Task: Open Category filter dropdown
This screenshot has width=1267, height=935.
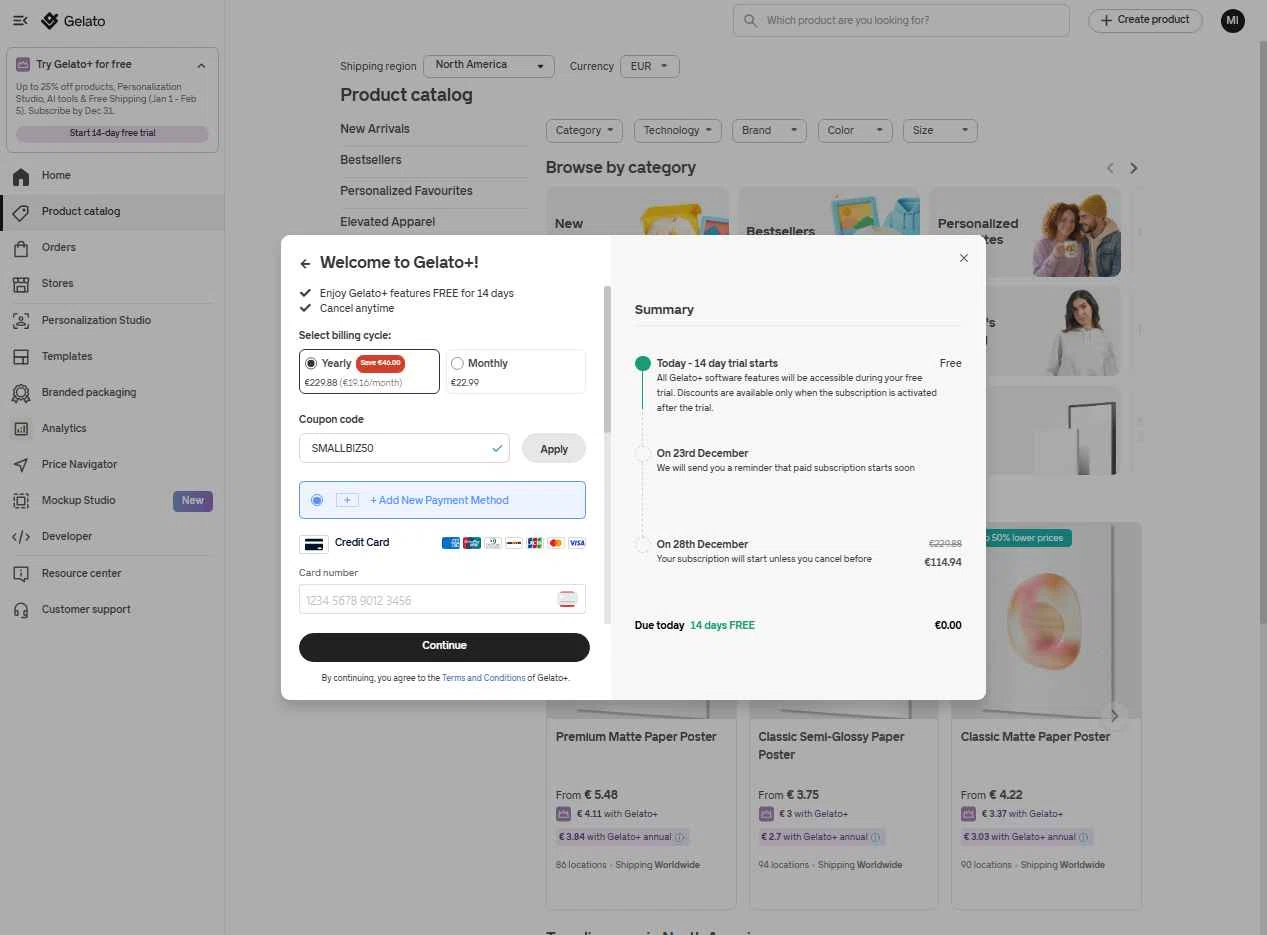Action: click(584, 131)
